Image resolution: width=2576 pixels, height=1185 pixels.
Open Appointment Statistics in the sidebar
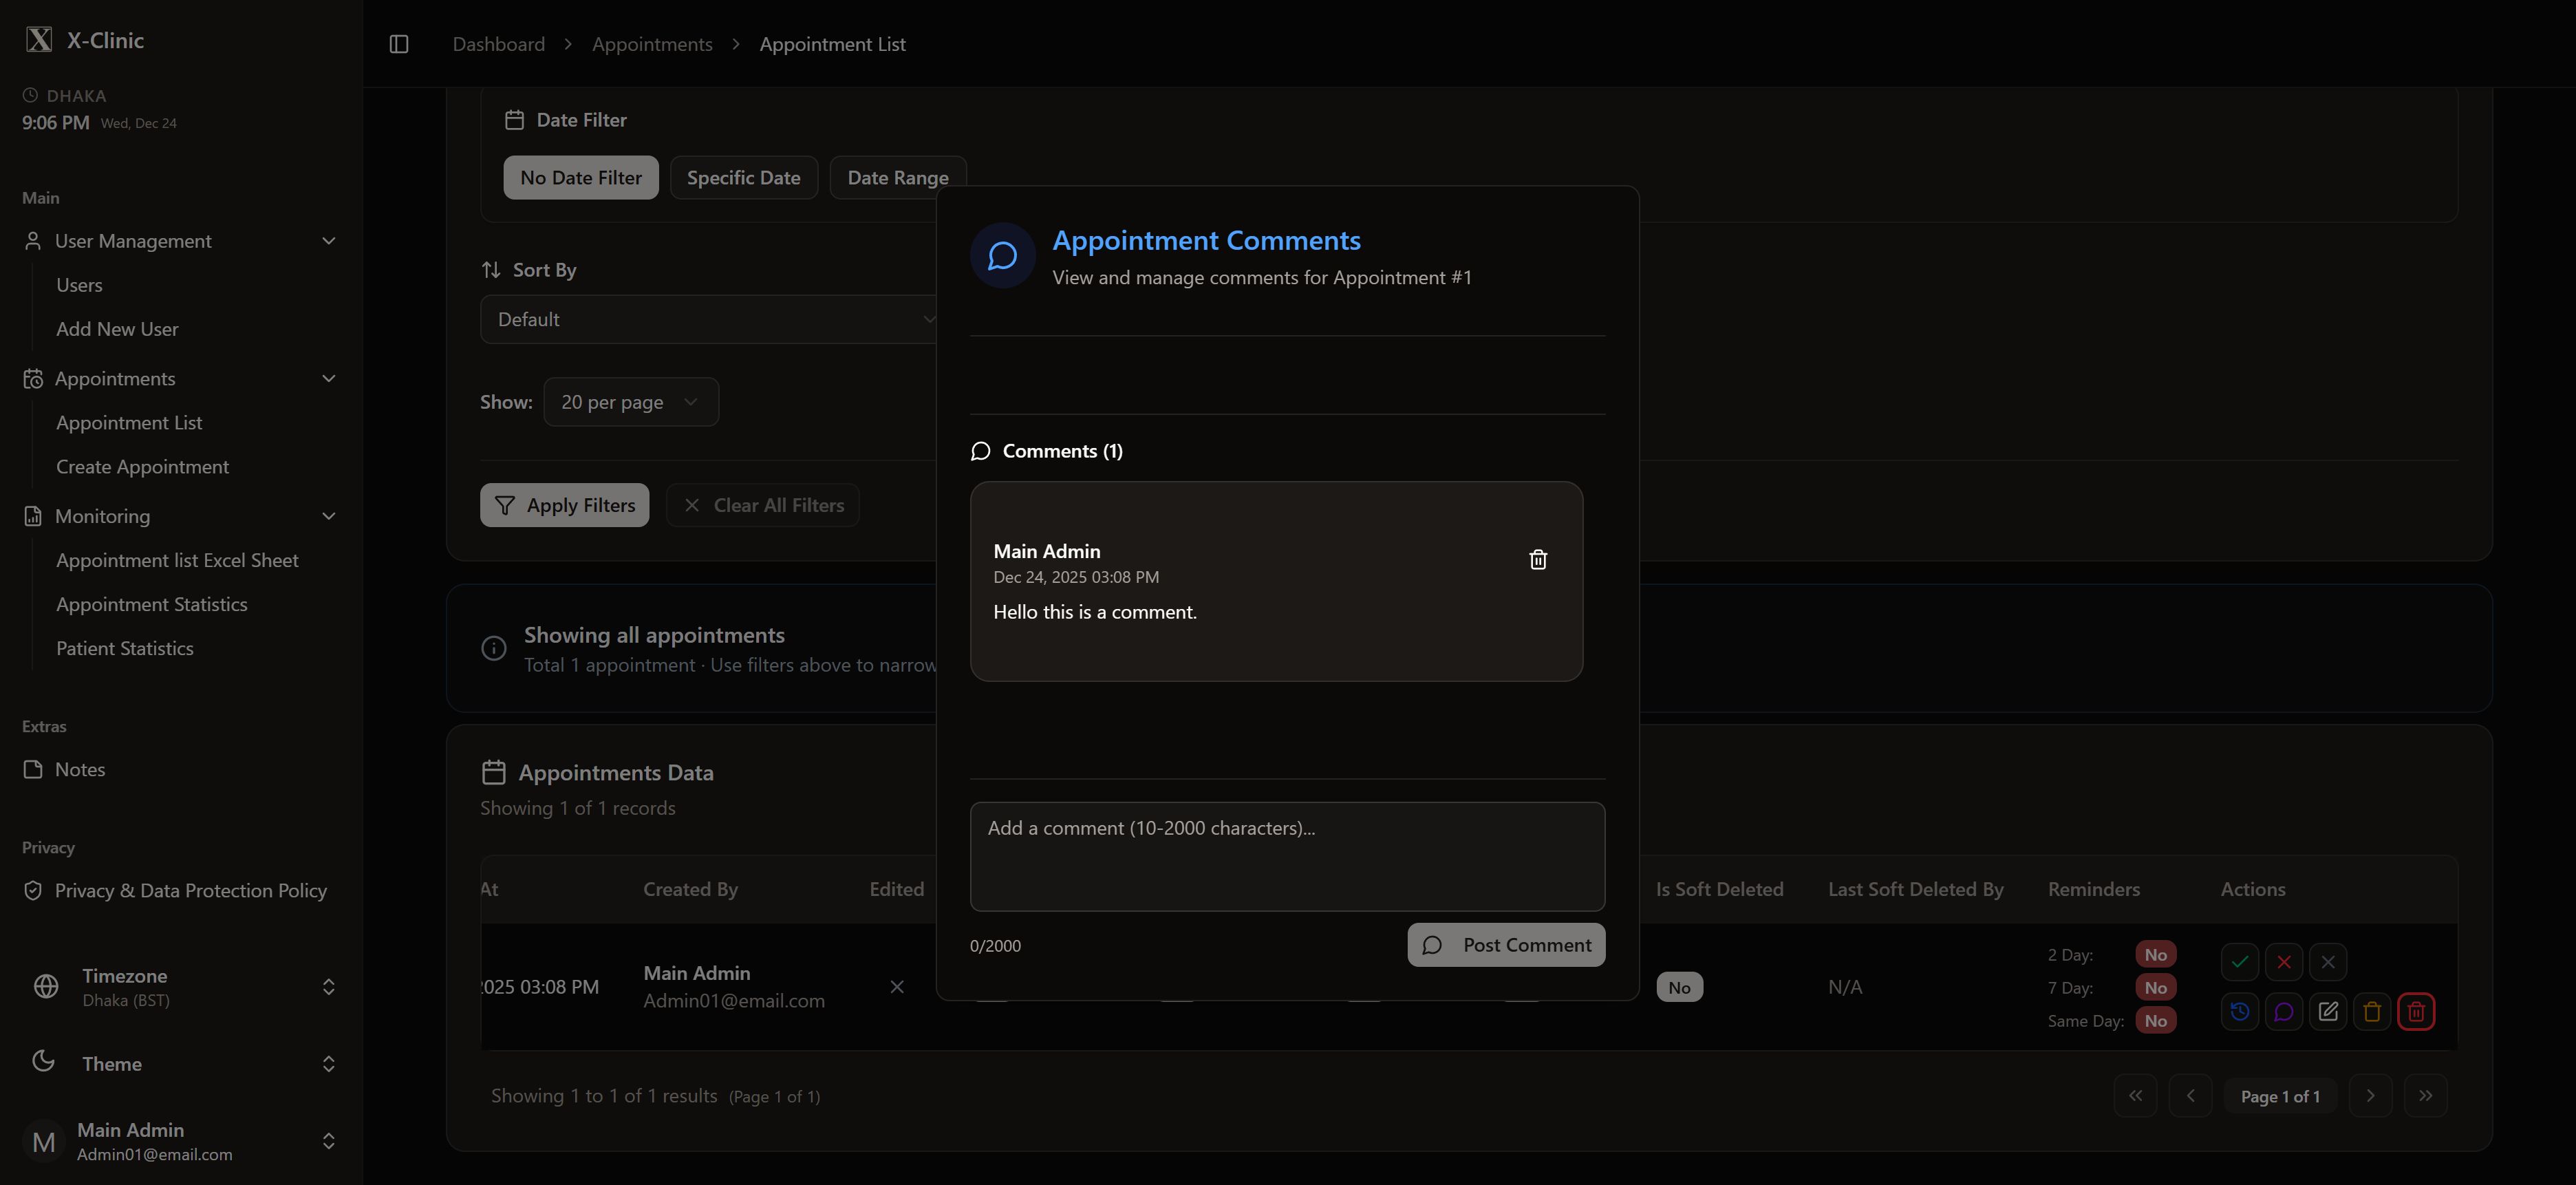click(x=151, y=604)
